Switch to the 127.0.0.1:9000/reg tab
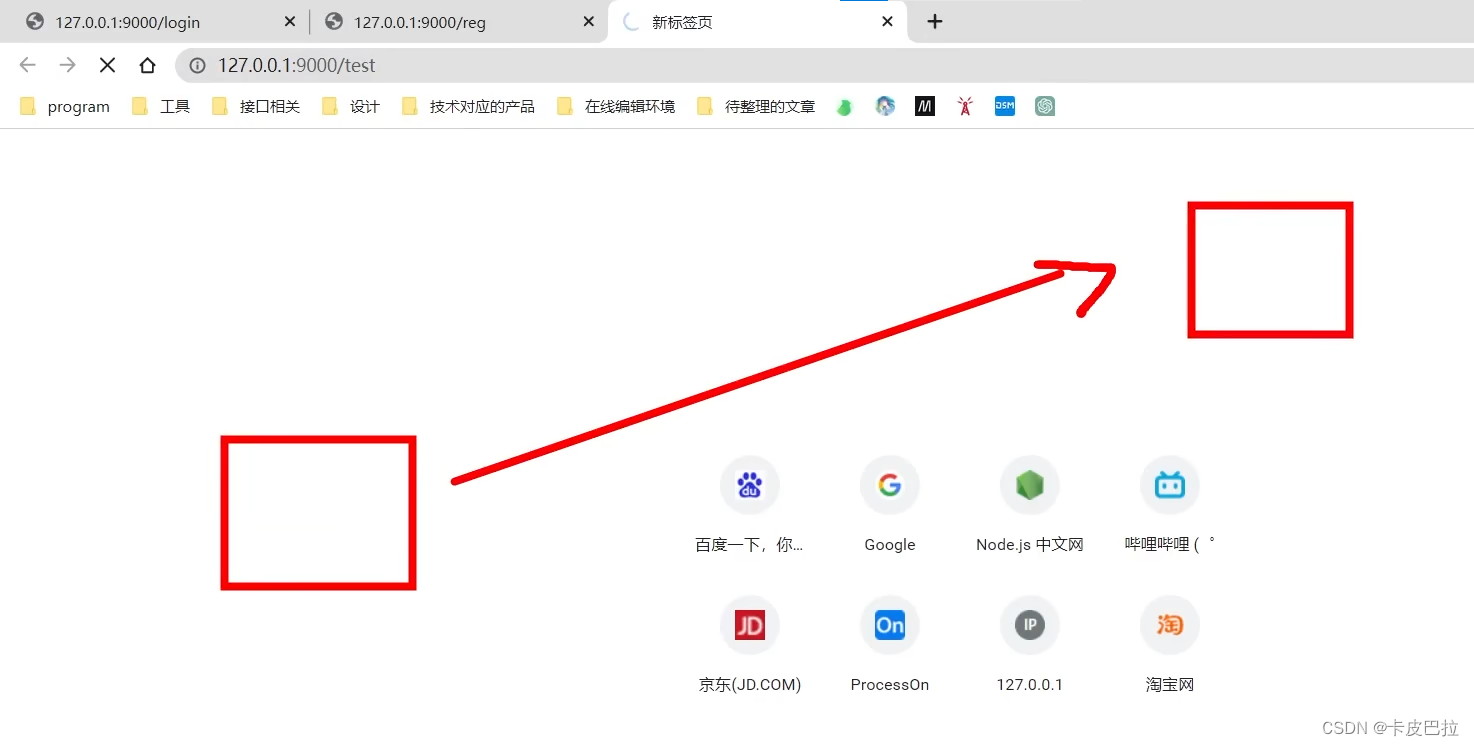1474x746 pixels. pos(458,22)
